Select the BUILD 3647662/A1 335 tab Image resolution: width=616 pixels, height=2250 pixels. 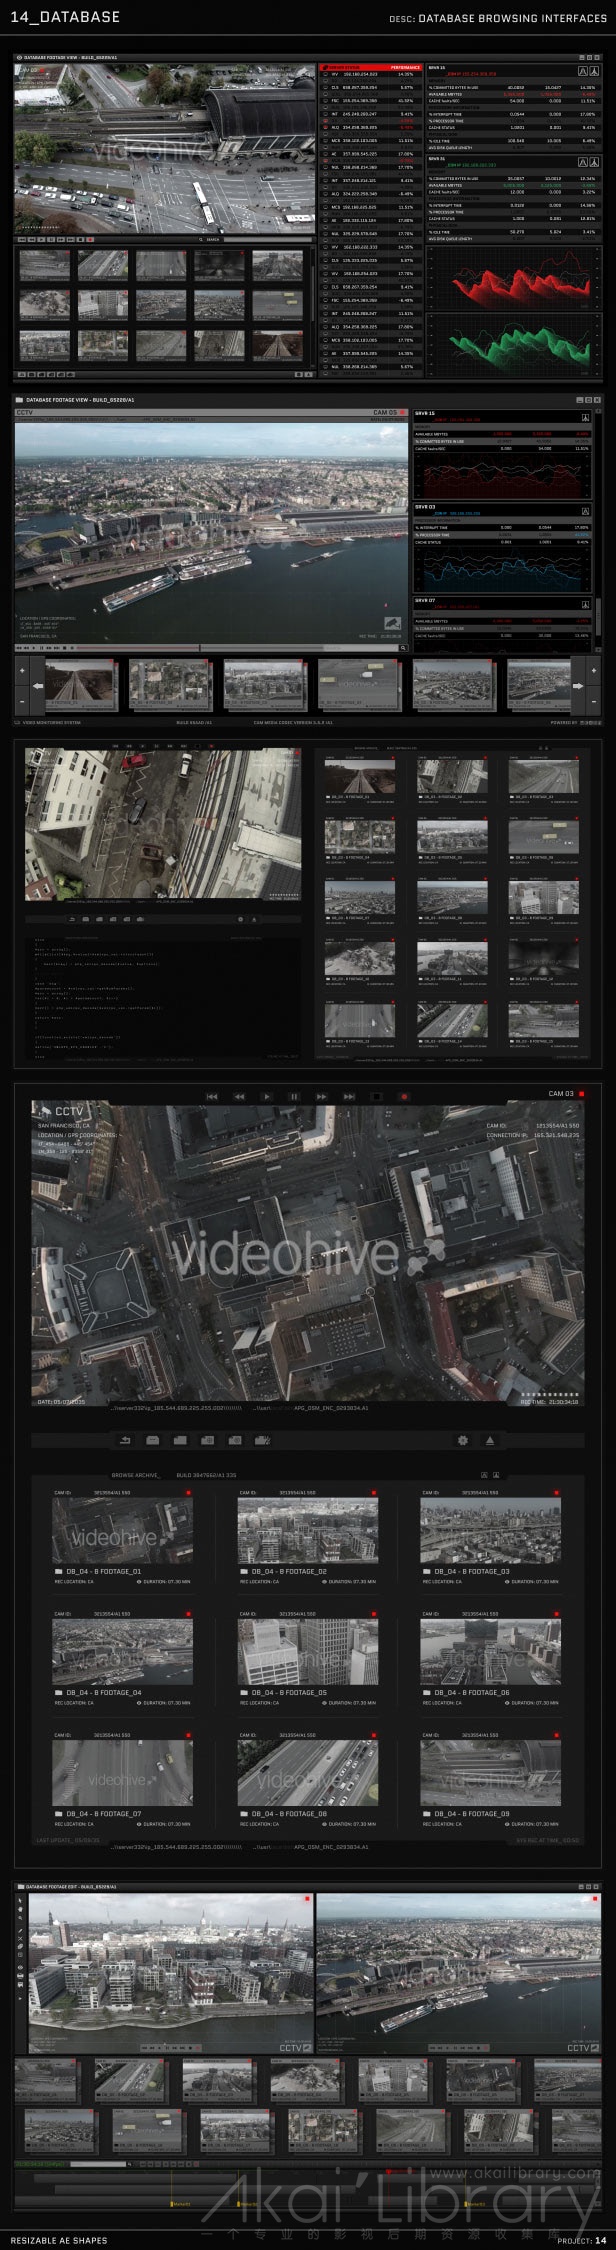pos(206,1475)
